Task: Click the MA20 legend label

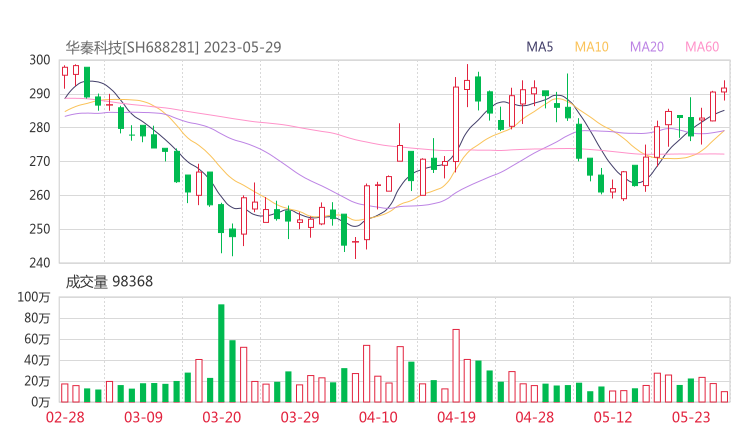Action: tap(647, 47)
